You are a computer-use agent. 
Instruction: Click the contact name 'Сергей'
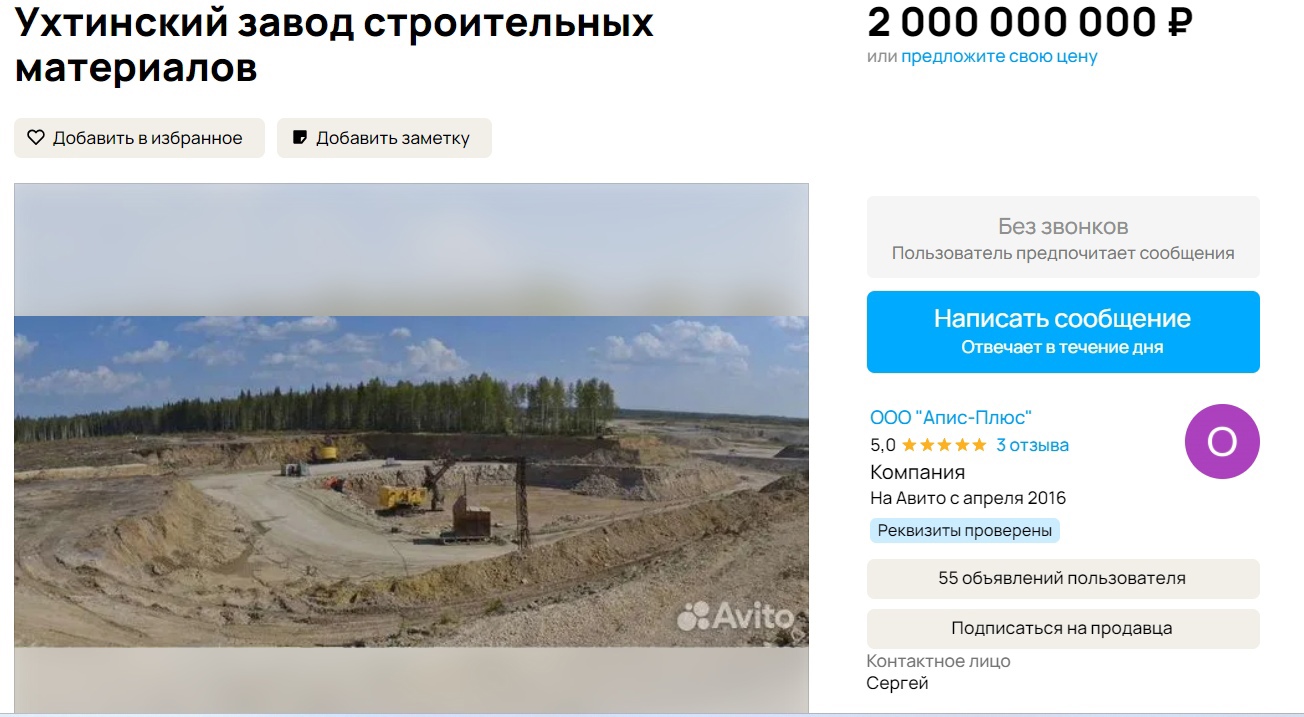(x=897, y=683)
